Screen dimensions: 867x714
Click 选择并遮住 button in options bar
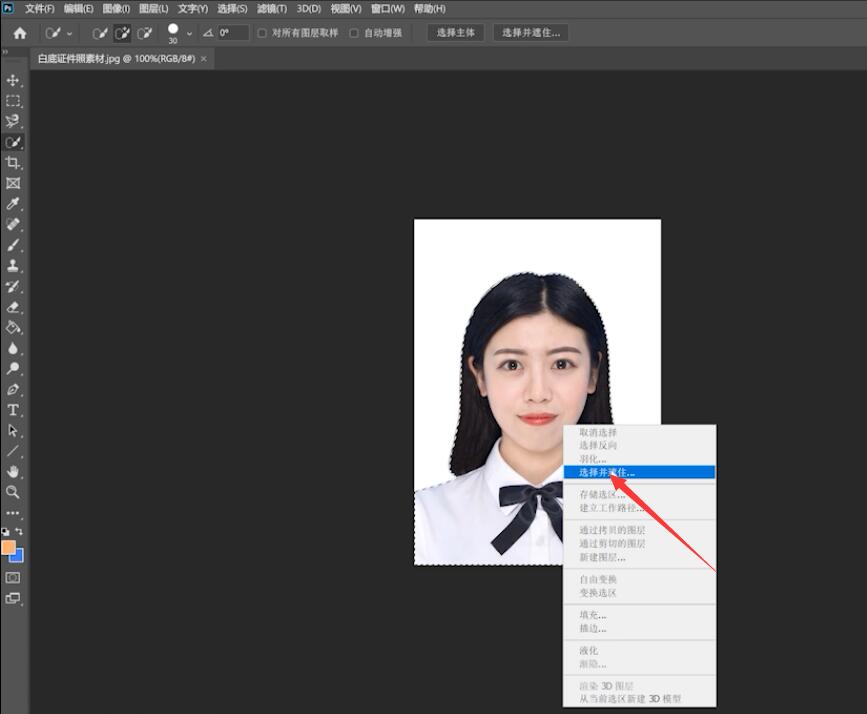pyautogui.click(x=531, y=33)
